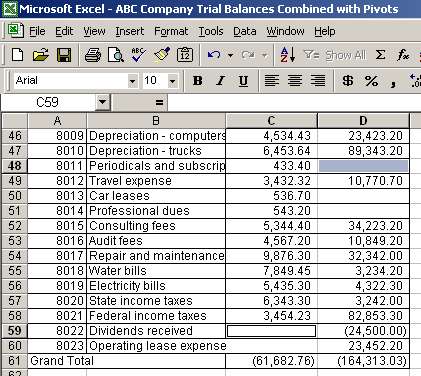The image size is (421, 376).
Task: Expand the Name Box dropdown arrow
Action: coord(102,102)
